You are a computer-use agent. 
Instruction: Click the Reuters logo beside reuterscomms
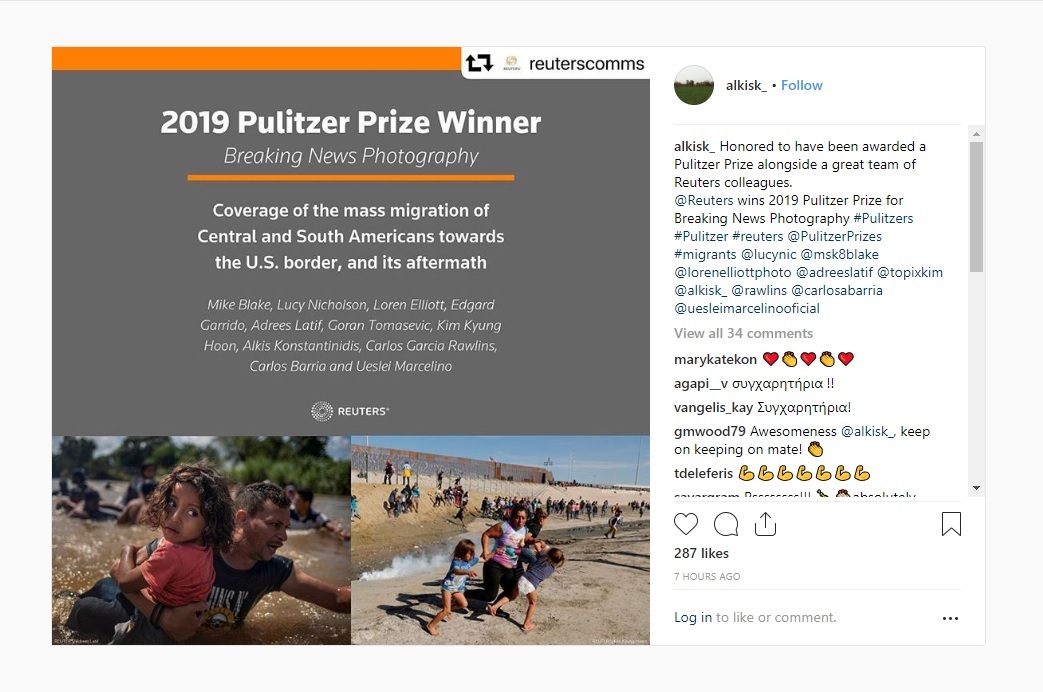click(511, 64)
